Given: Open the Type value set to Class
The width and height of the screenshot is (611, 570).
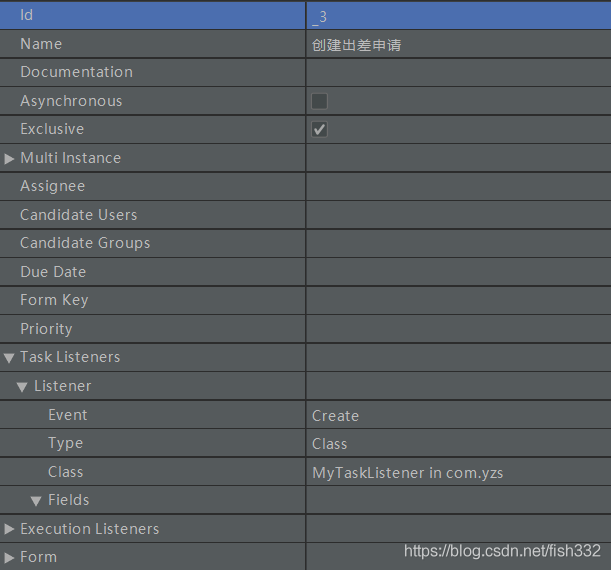Looking at the screenshot, I should 458,443.
